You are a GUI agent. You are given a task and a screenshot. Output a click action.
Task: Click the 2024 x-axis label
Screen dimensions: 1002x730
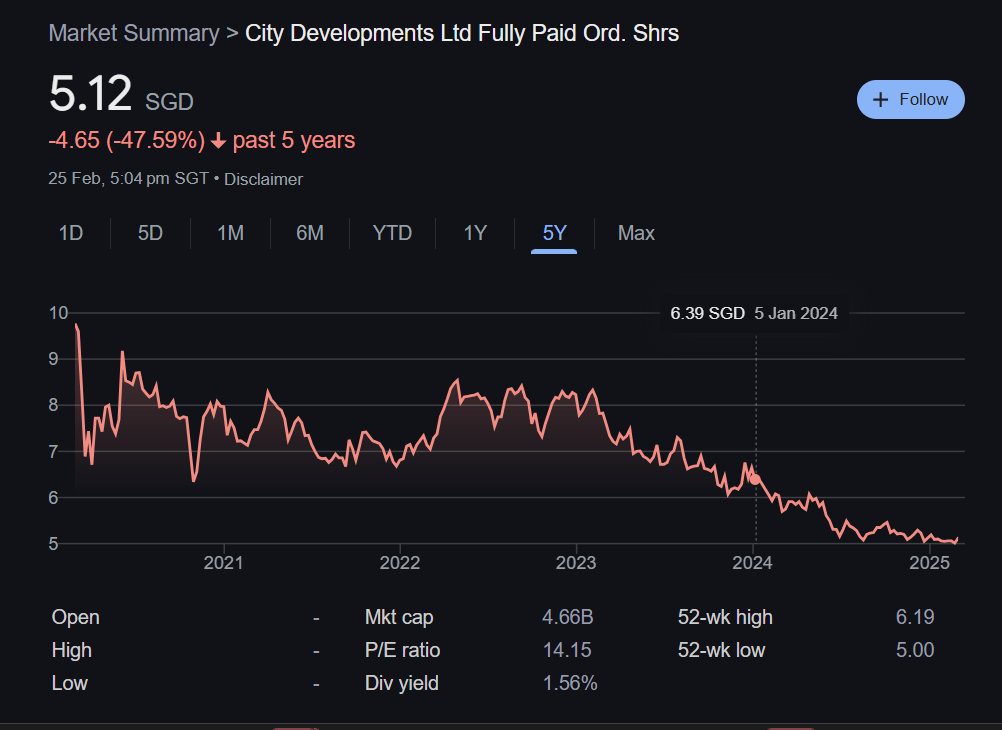pos(752,563)
